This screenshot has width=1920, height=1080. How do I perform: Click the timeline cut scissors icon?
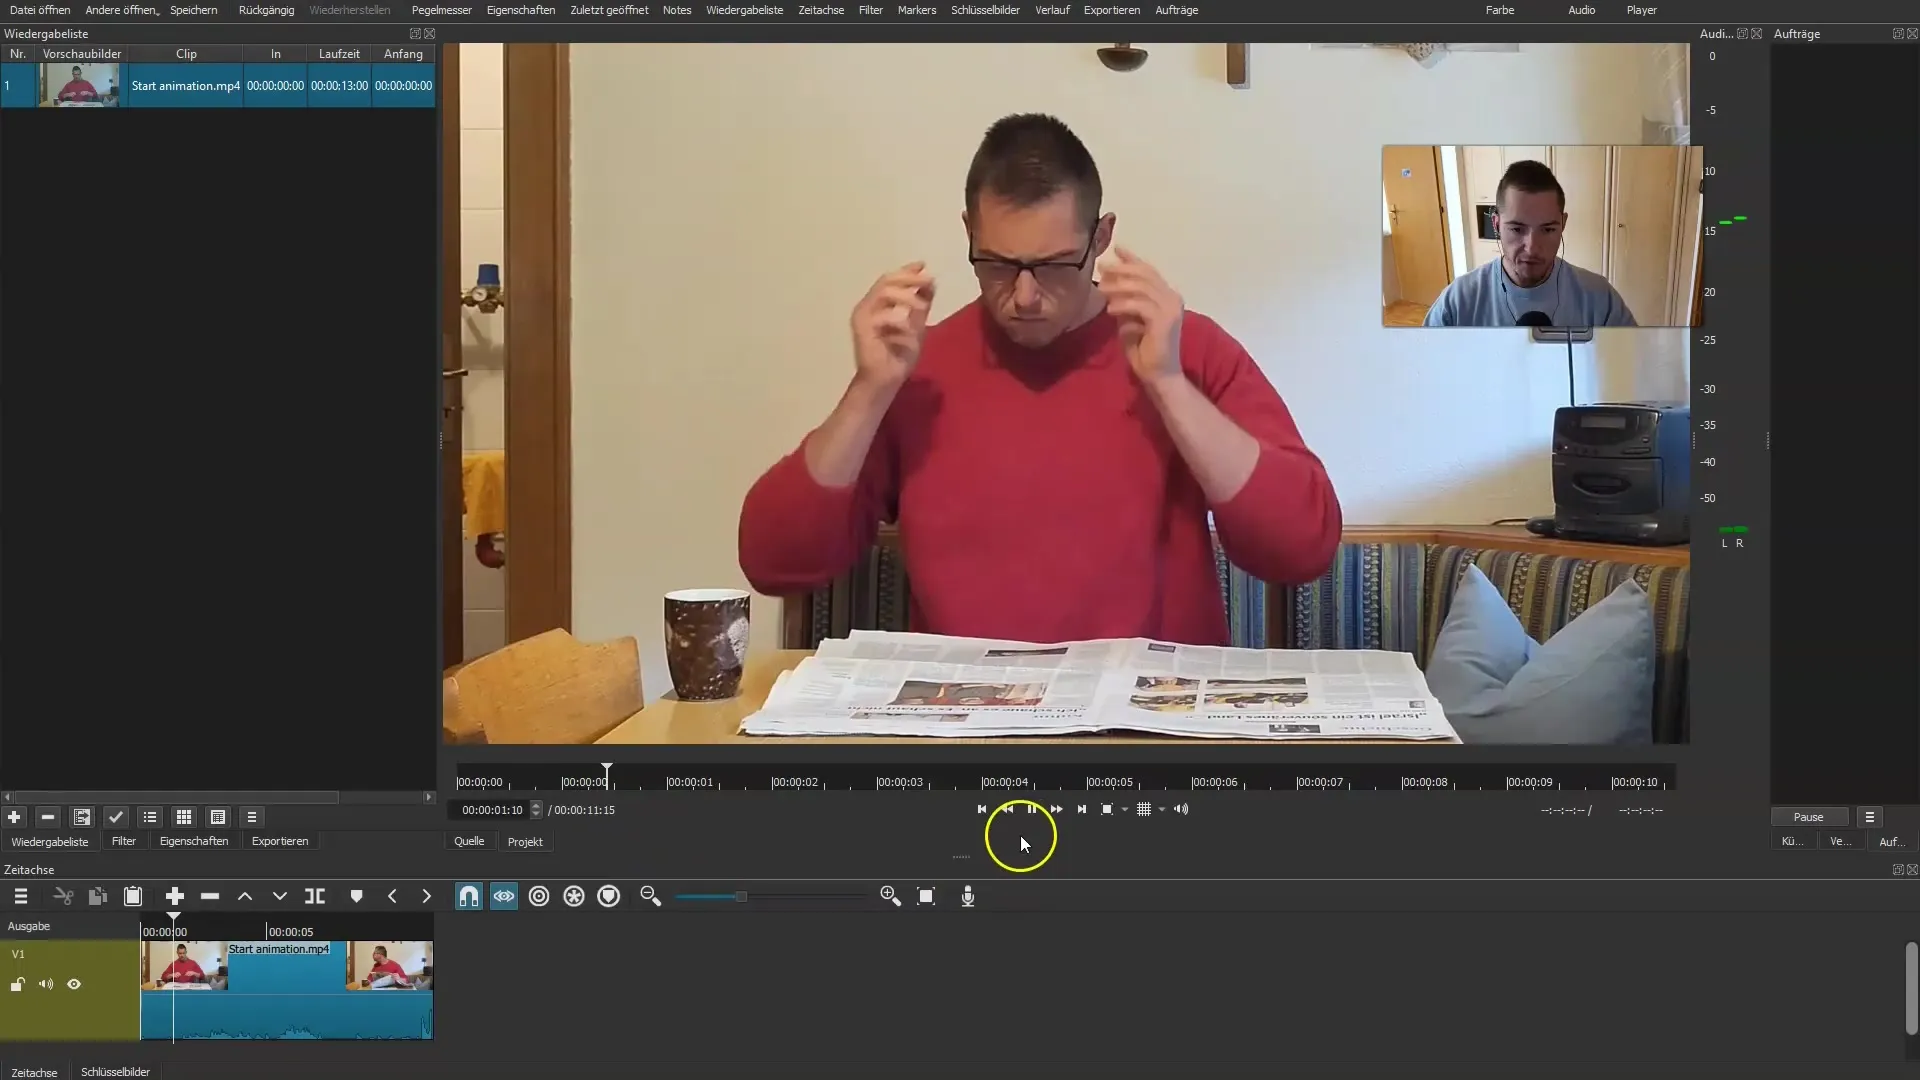(63, 897)
